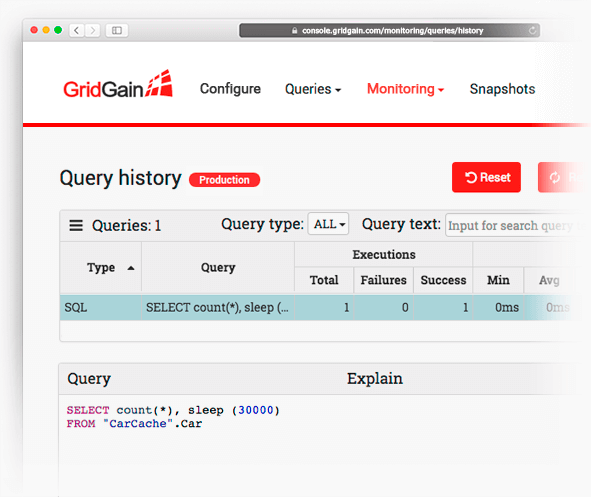Click the Production cluster badge
591x497 pixels.
pyautogui.click(x=224, y=180)
